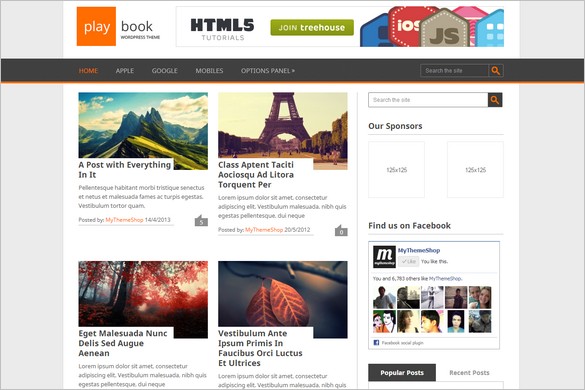This screenshot has width=585, height=390.
Task: Click MyThemeShop page name in Facebook widget
Action: tap(419, 250)
